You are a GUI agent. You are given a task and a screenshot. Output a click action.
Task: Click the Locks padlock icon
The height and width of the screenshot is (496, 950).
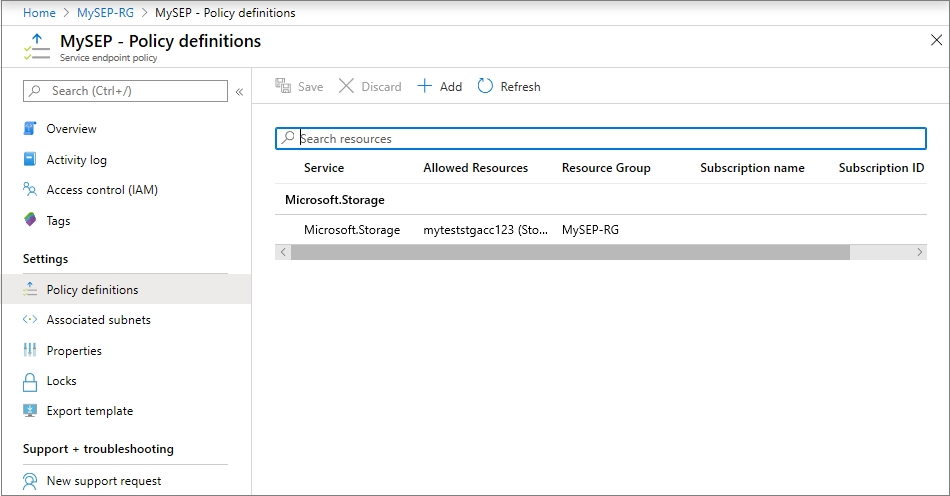[30, 381]
